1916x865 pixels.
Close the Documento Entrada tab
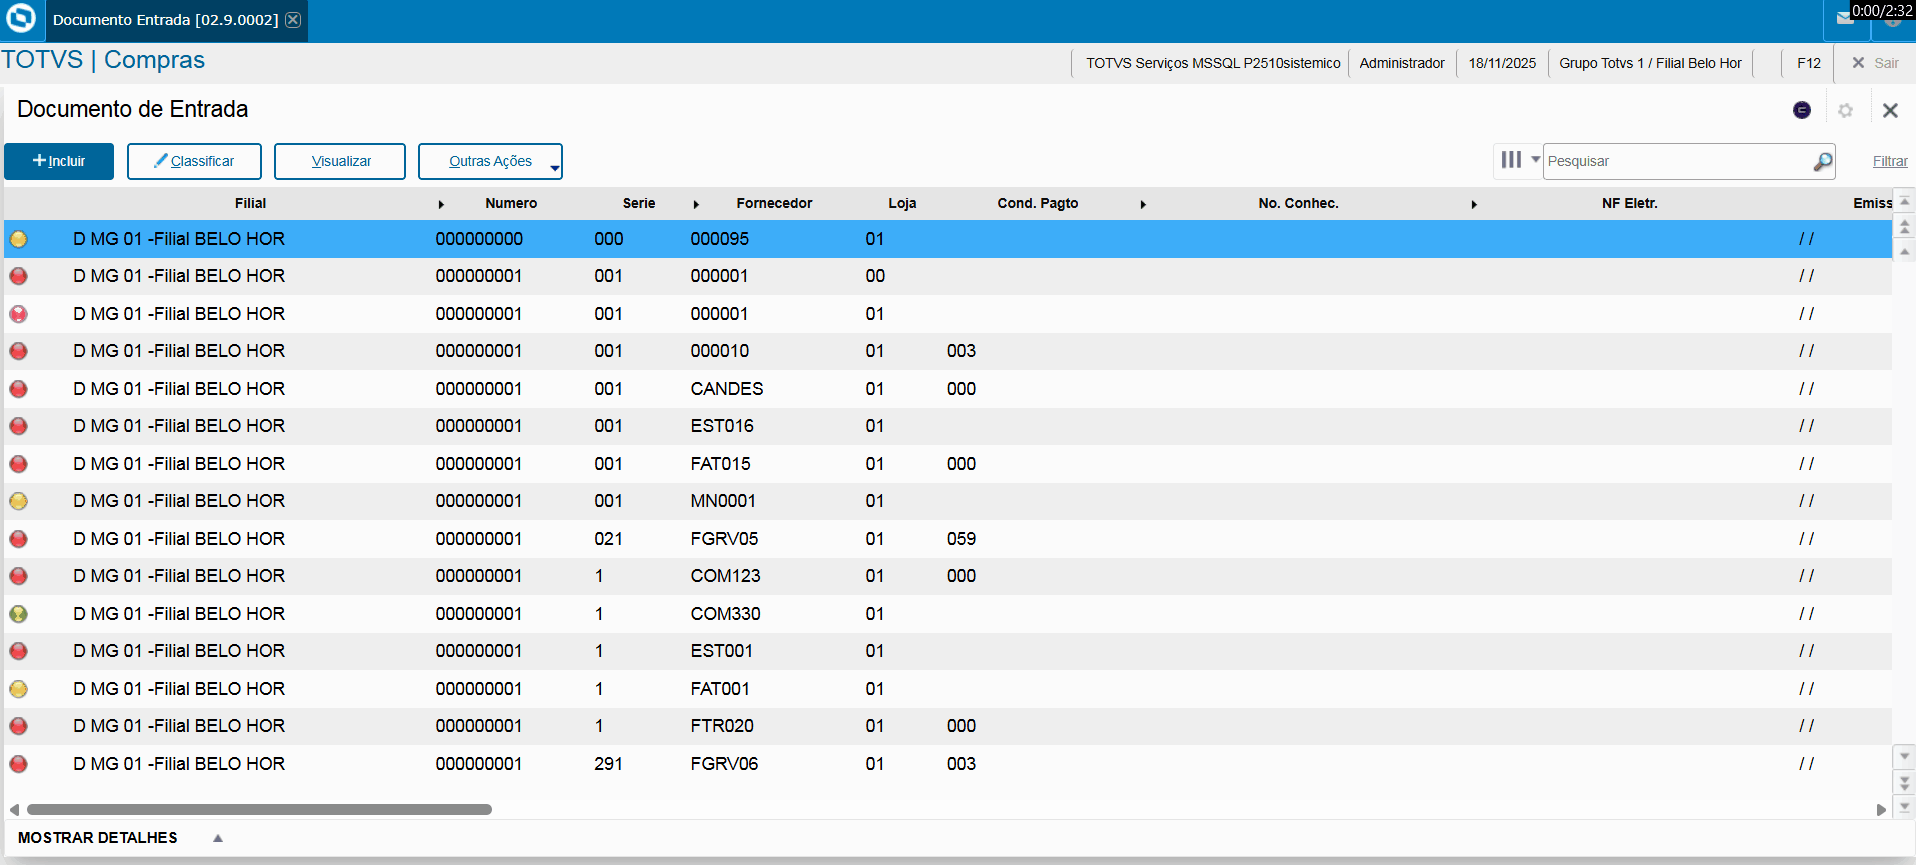tap(293, 20)
